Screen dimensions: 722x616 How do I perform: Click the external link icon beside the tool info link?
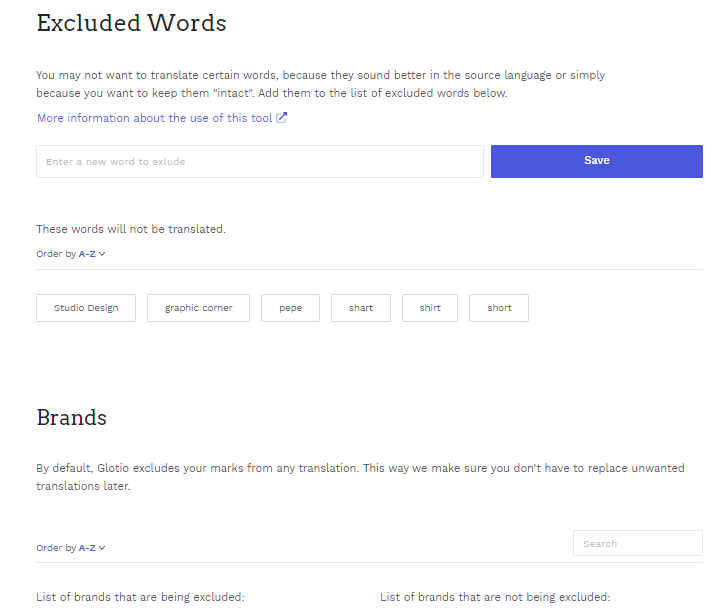pos(281,118)
